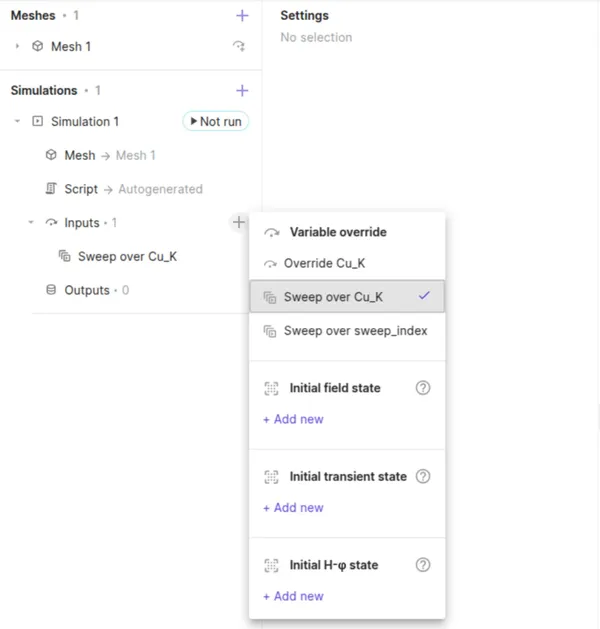This screenshot has height=629, width=600.
Task: Collapse the Inputs section
Action: pyautogui.click(x=31, y=222)
